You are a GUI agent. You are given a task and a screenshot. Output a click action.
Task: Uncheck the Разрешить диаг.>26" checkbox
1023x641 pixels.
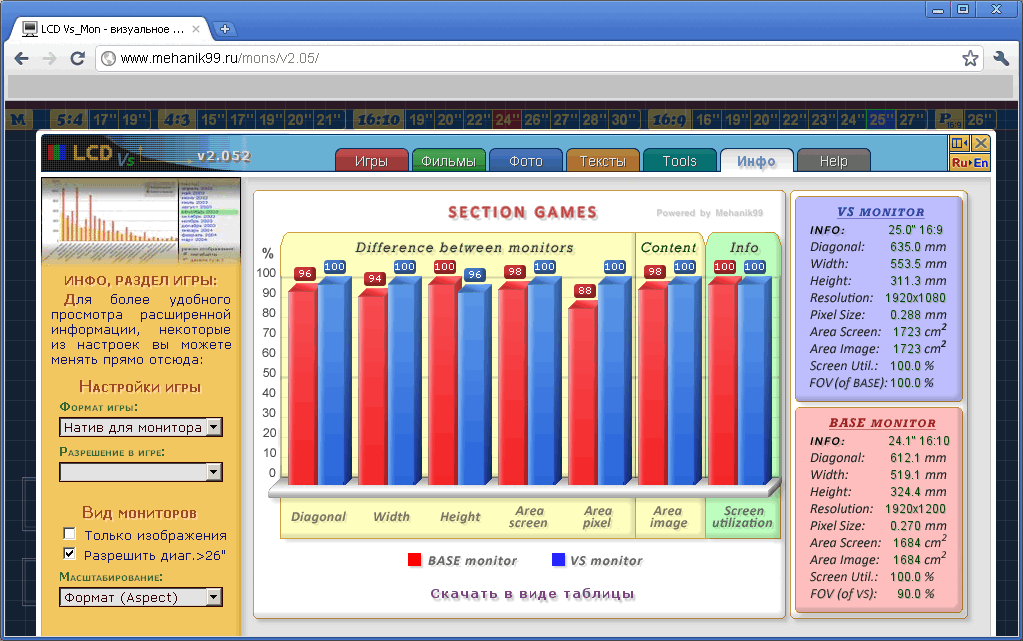point(69,554)
